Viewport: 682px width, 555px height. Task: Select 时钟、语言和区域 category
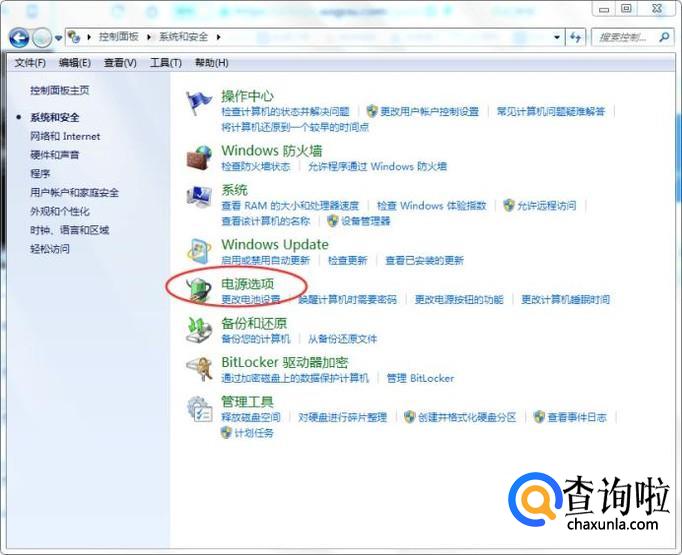70,230
